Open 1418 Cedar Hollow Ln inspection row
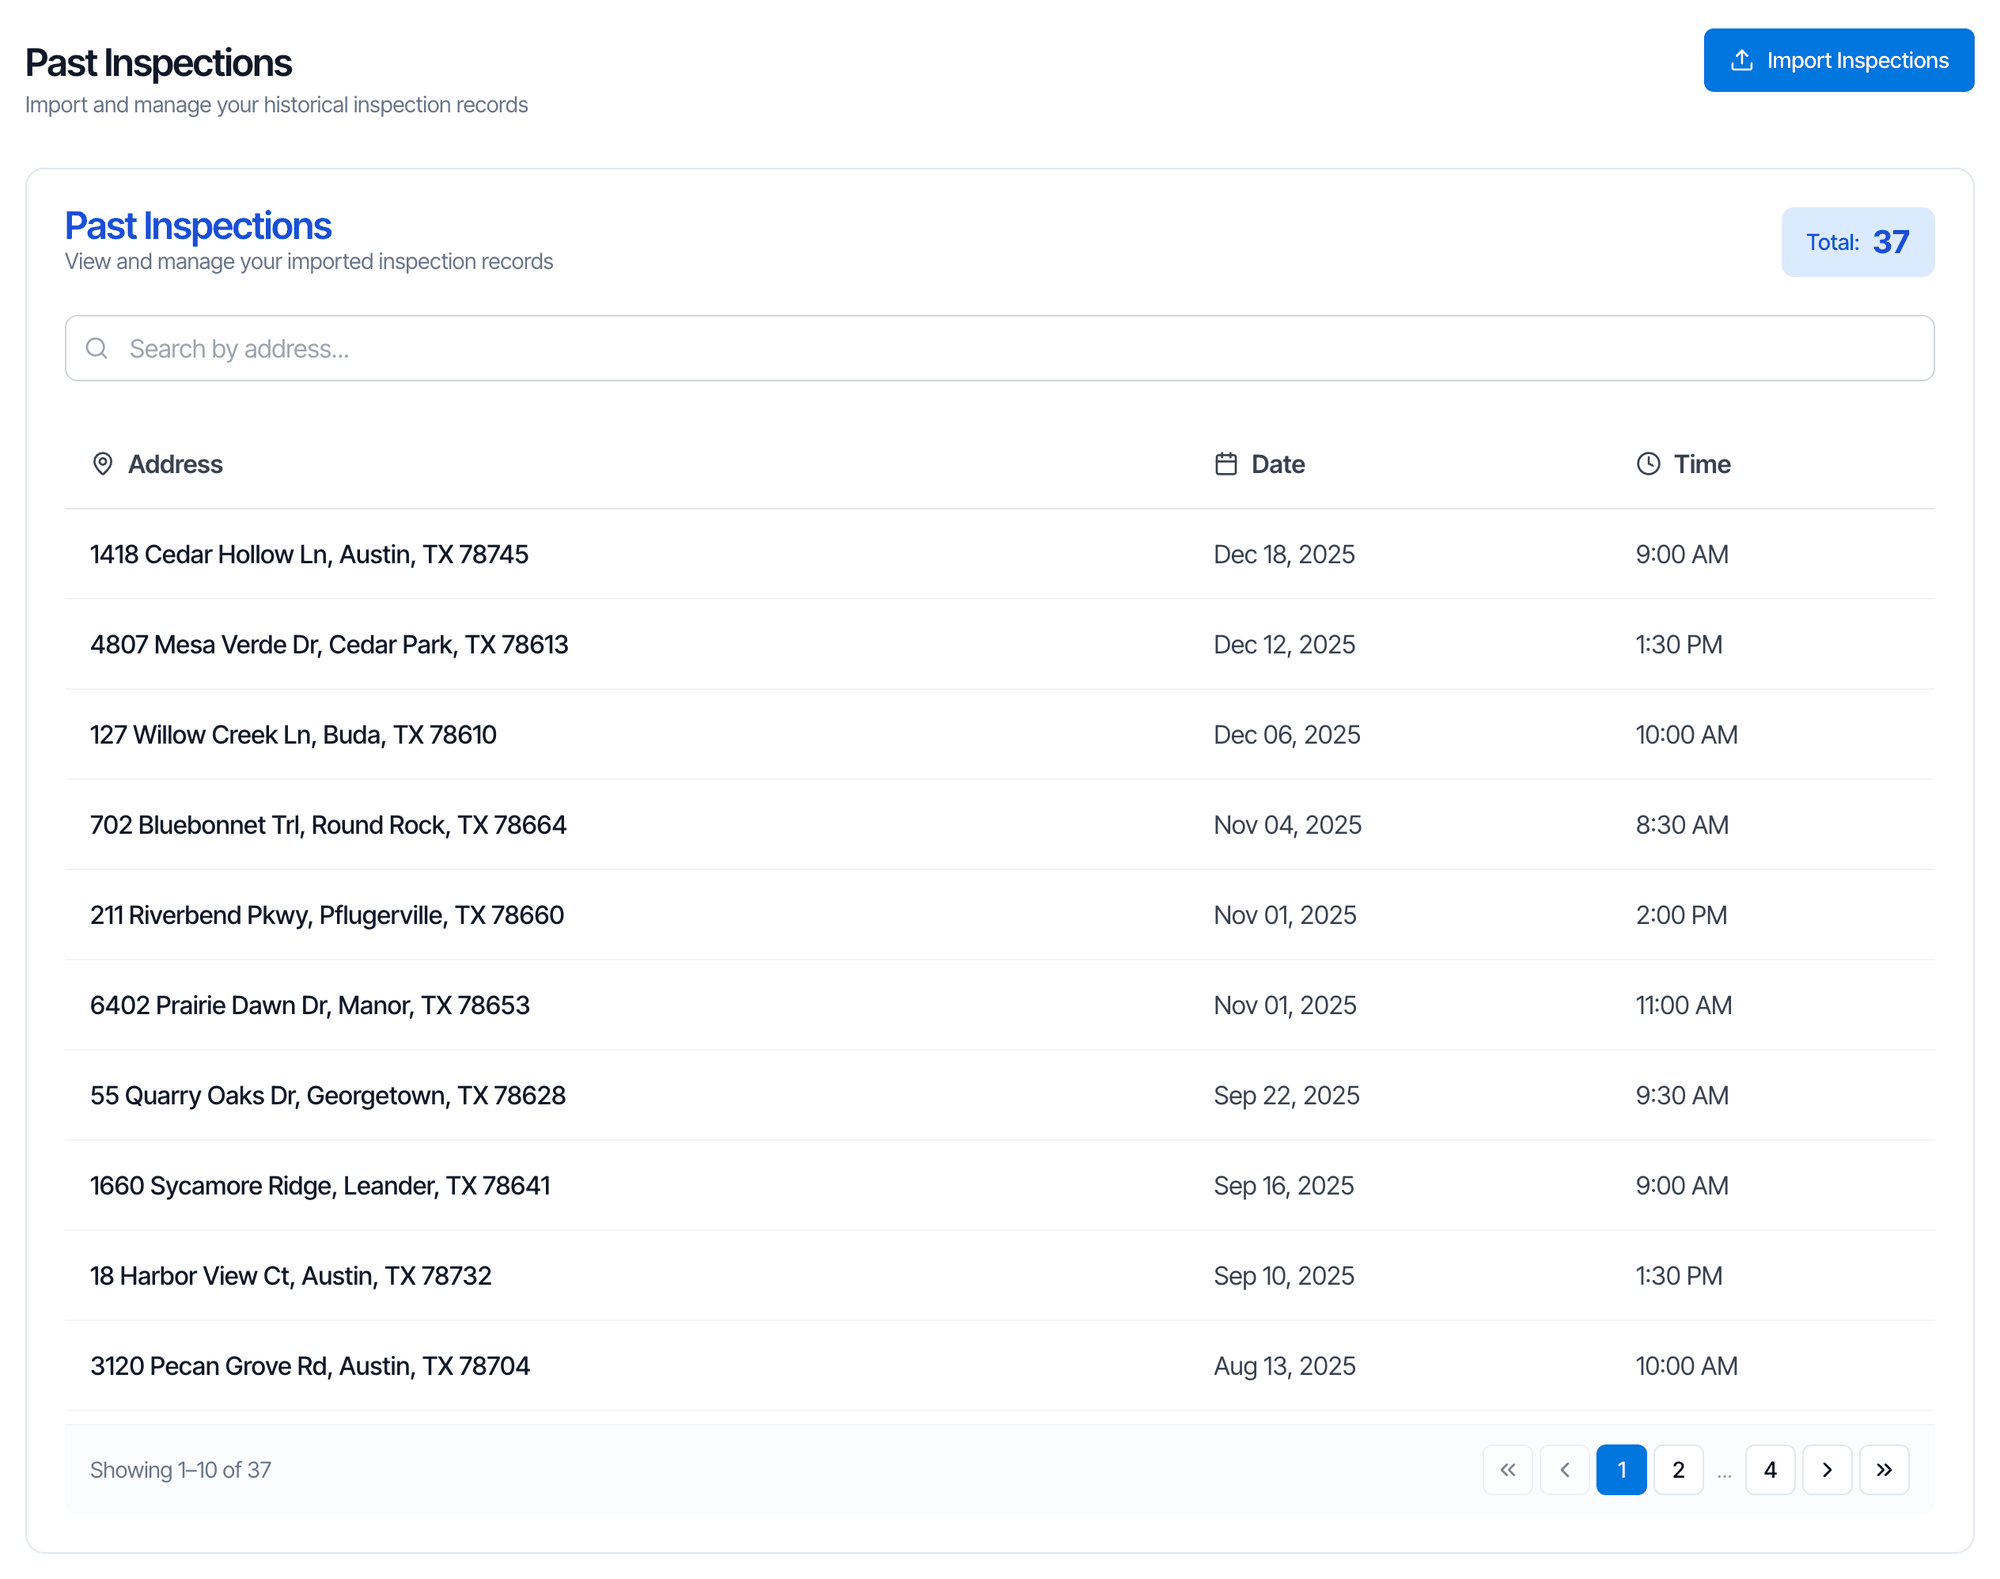The image size is (2000, 1579). [x=999, y=554]
